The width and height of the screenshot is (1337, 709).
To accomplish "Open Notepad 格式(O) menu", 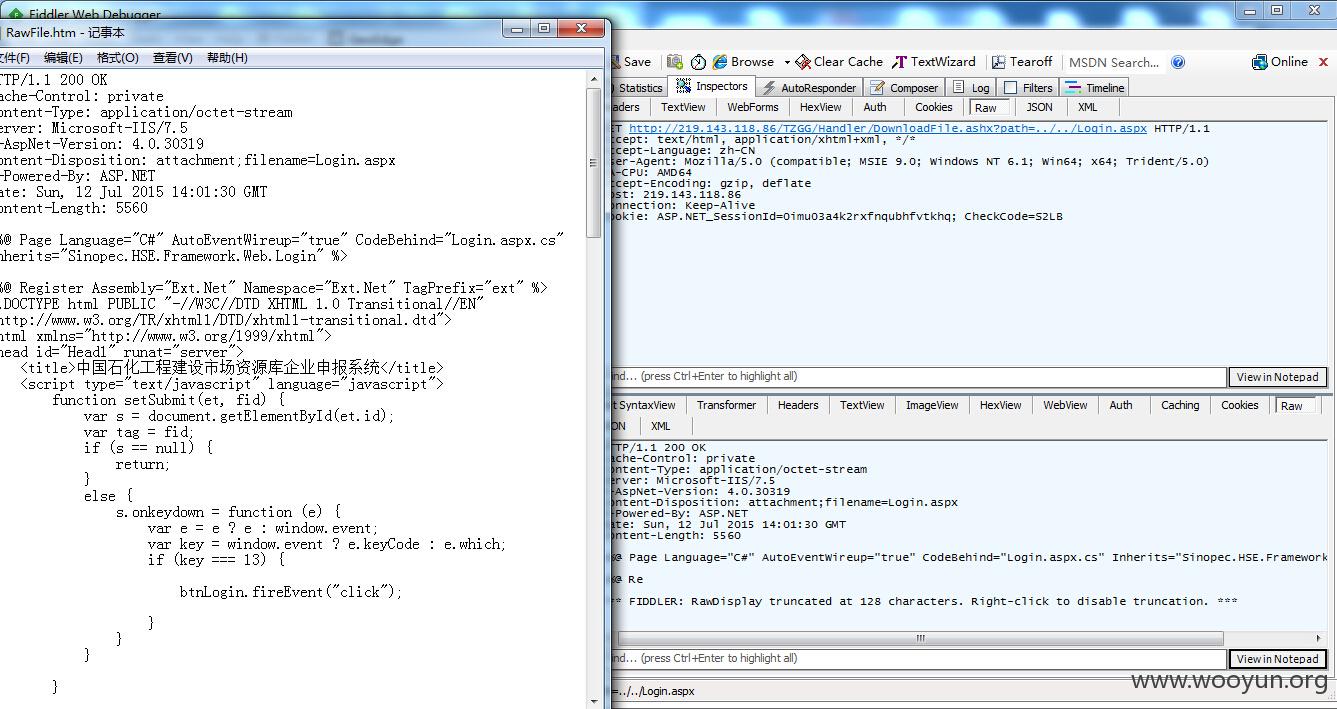I will coord(118,58).
